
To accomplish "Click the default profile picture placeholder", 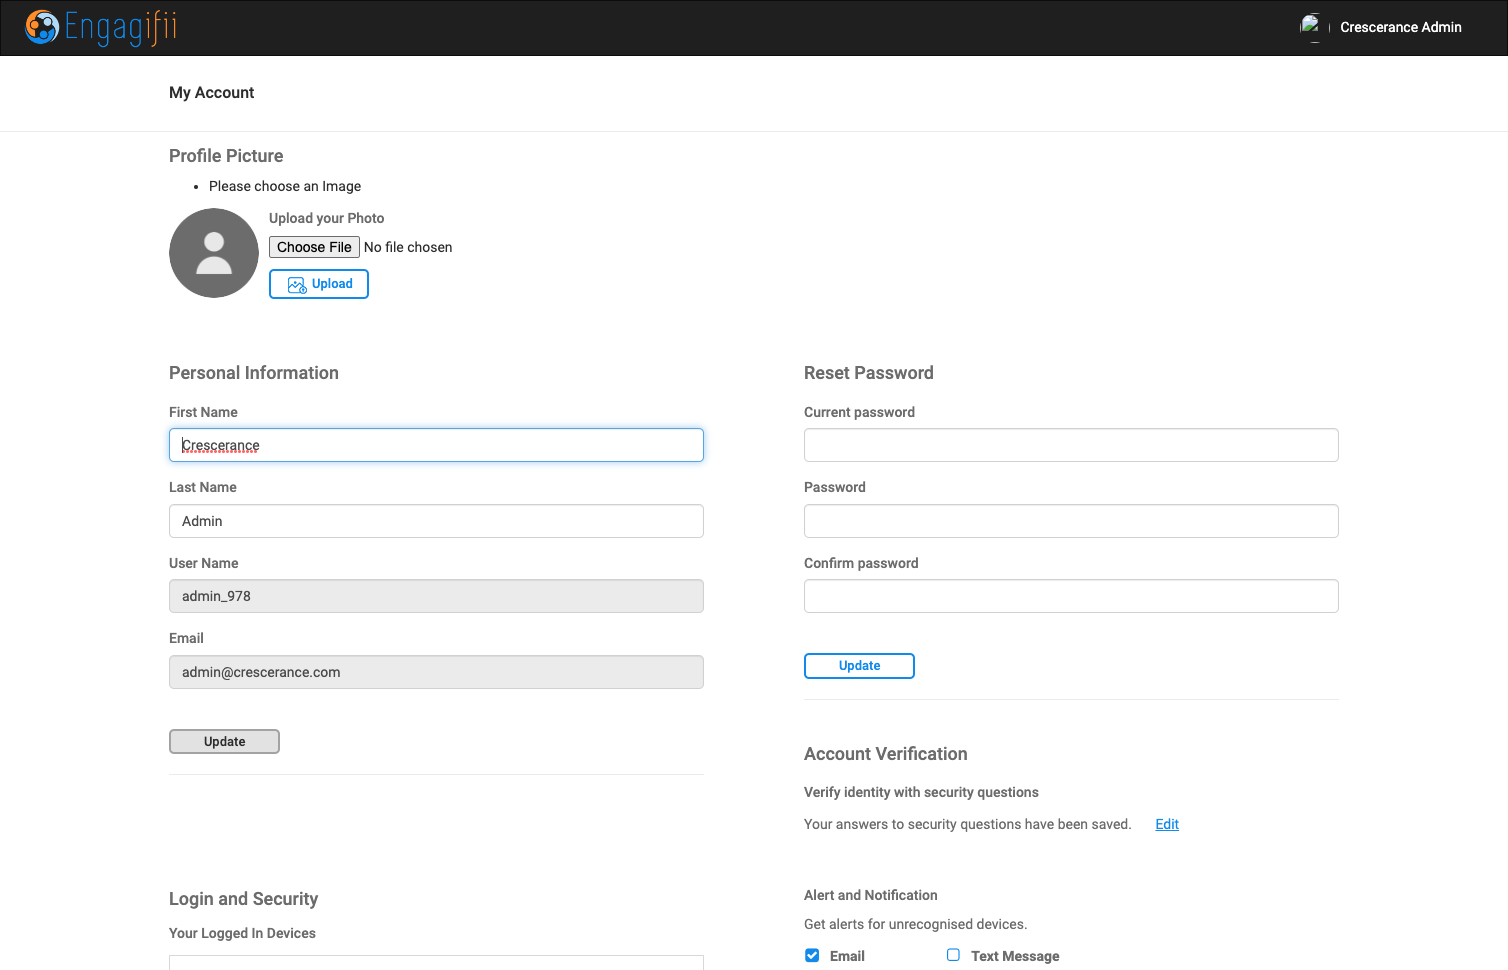I will click(x=214, y=253).
